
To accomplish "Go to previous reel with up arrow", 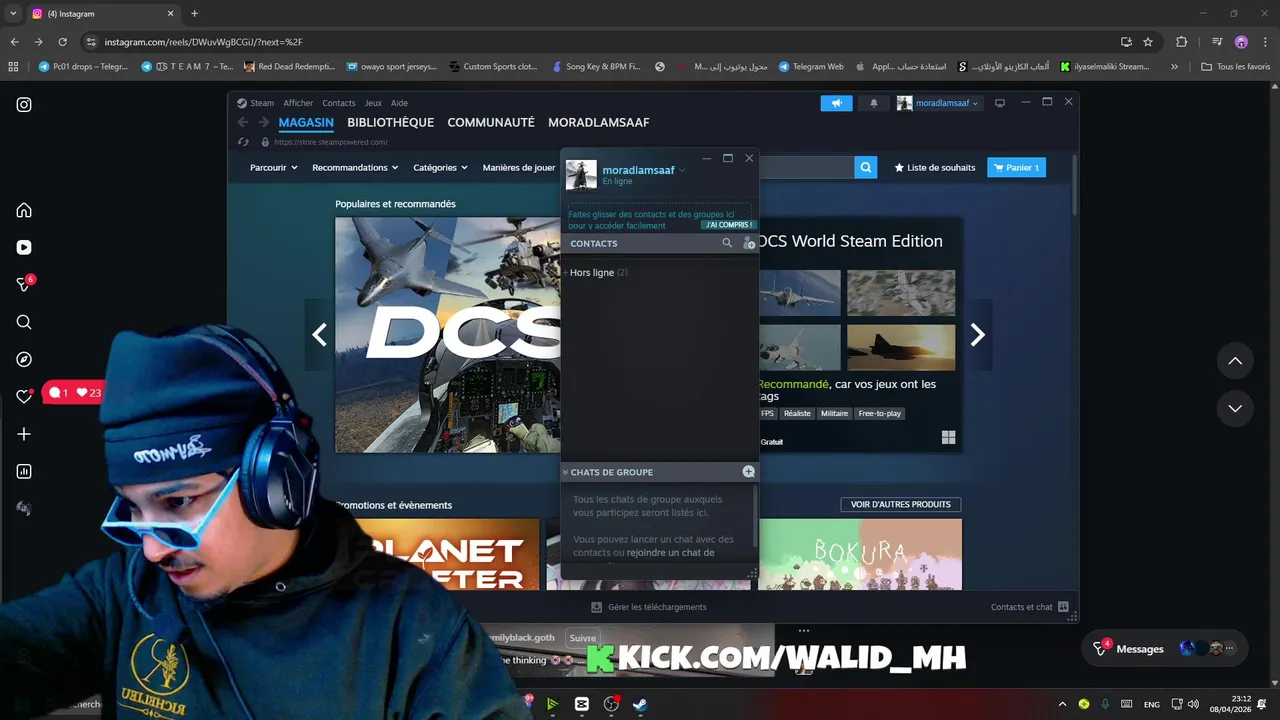I will 1235,361.
